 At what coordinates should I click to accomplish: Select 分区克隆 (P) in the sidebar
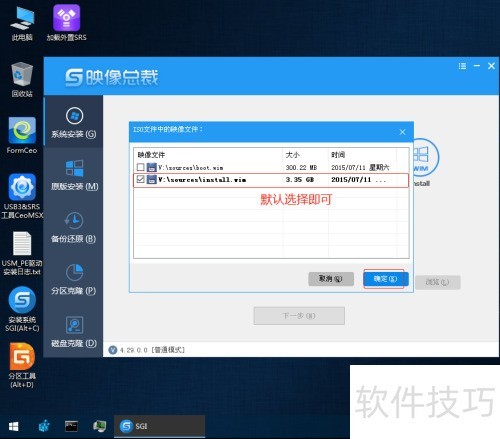click(74, 279)
